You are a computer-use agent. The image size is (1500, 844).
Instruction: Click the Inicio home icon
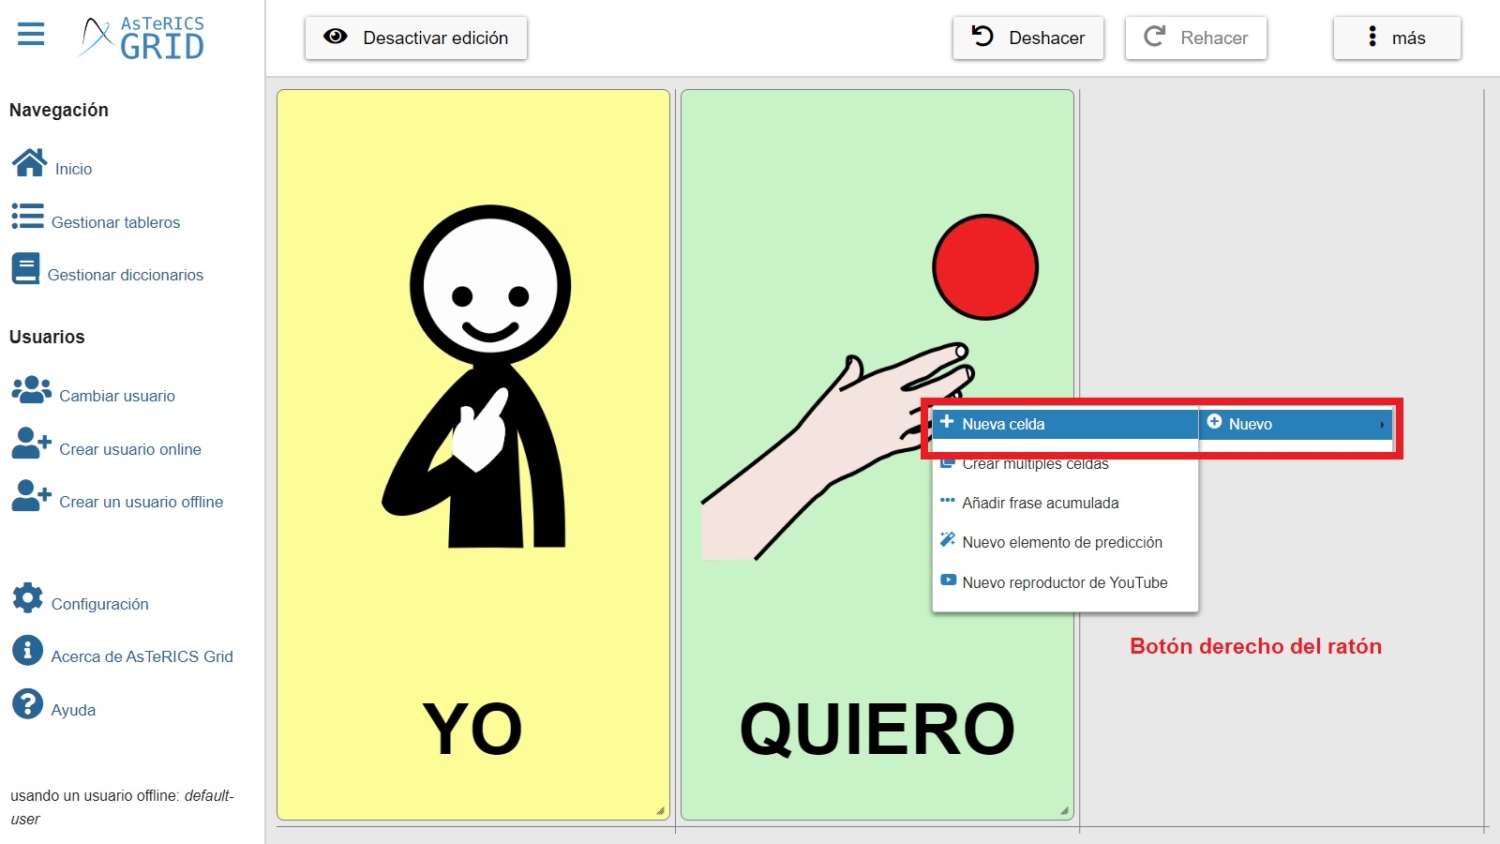click(29, 161)
